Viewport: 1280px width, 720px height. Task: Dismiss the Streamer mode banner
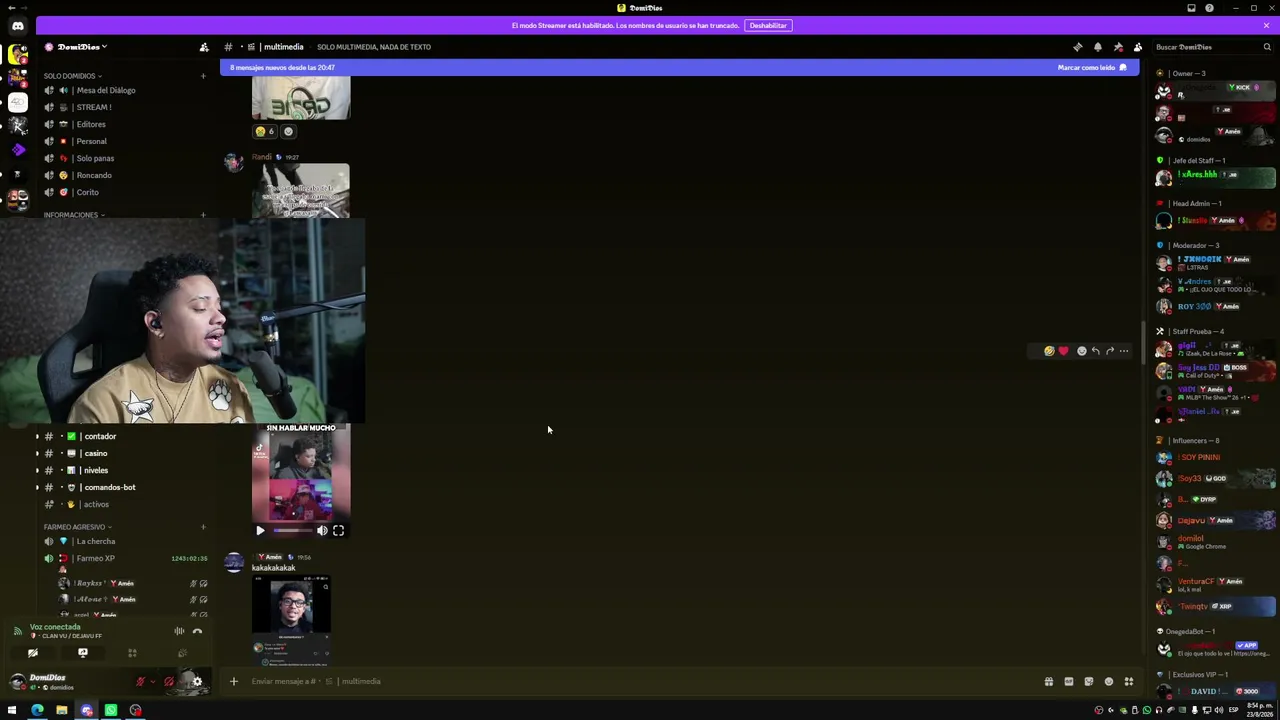[x=1266, y=25]
